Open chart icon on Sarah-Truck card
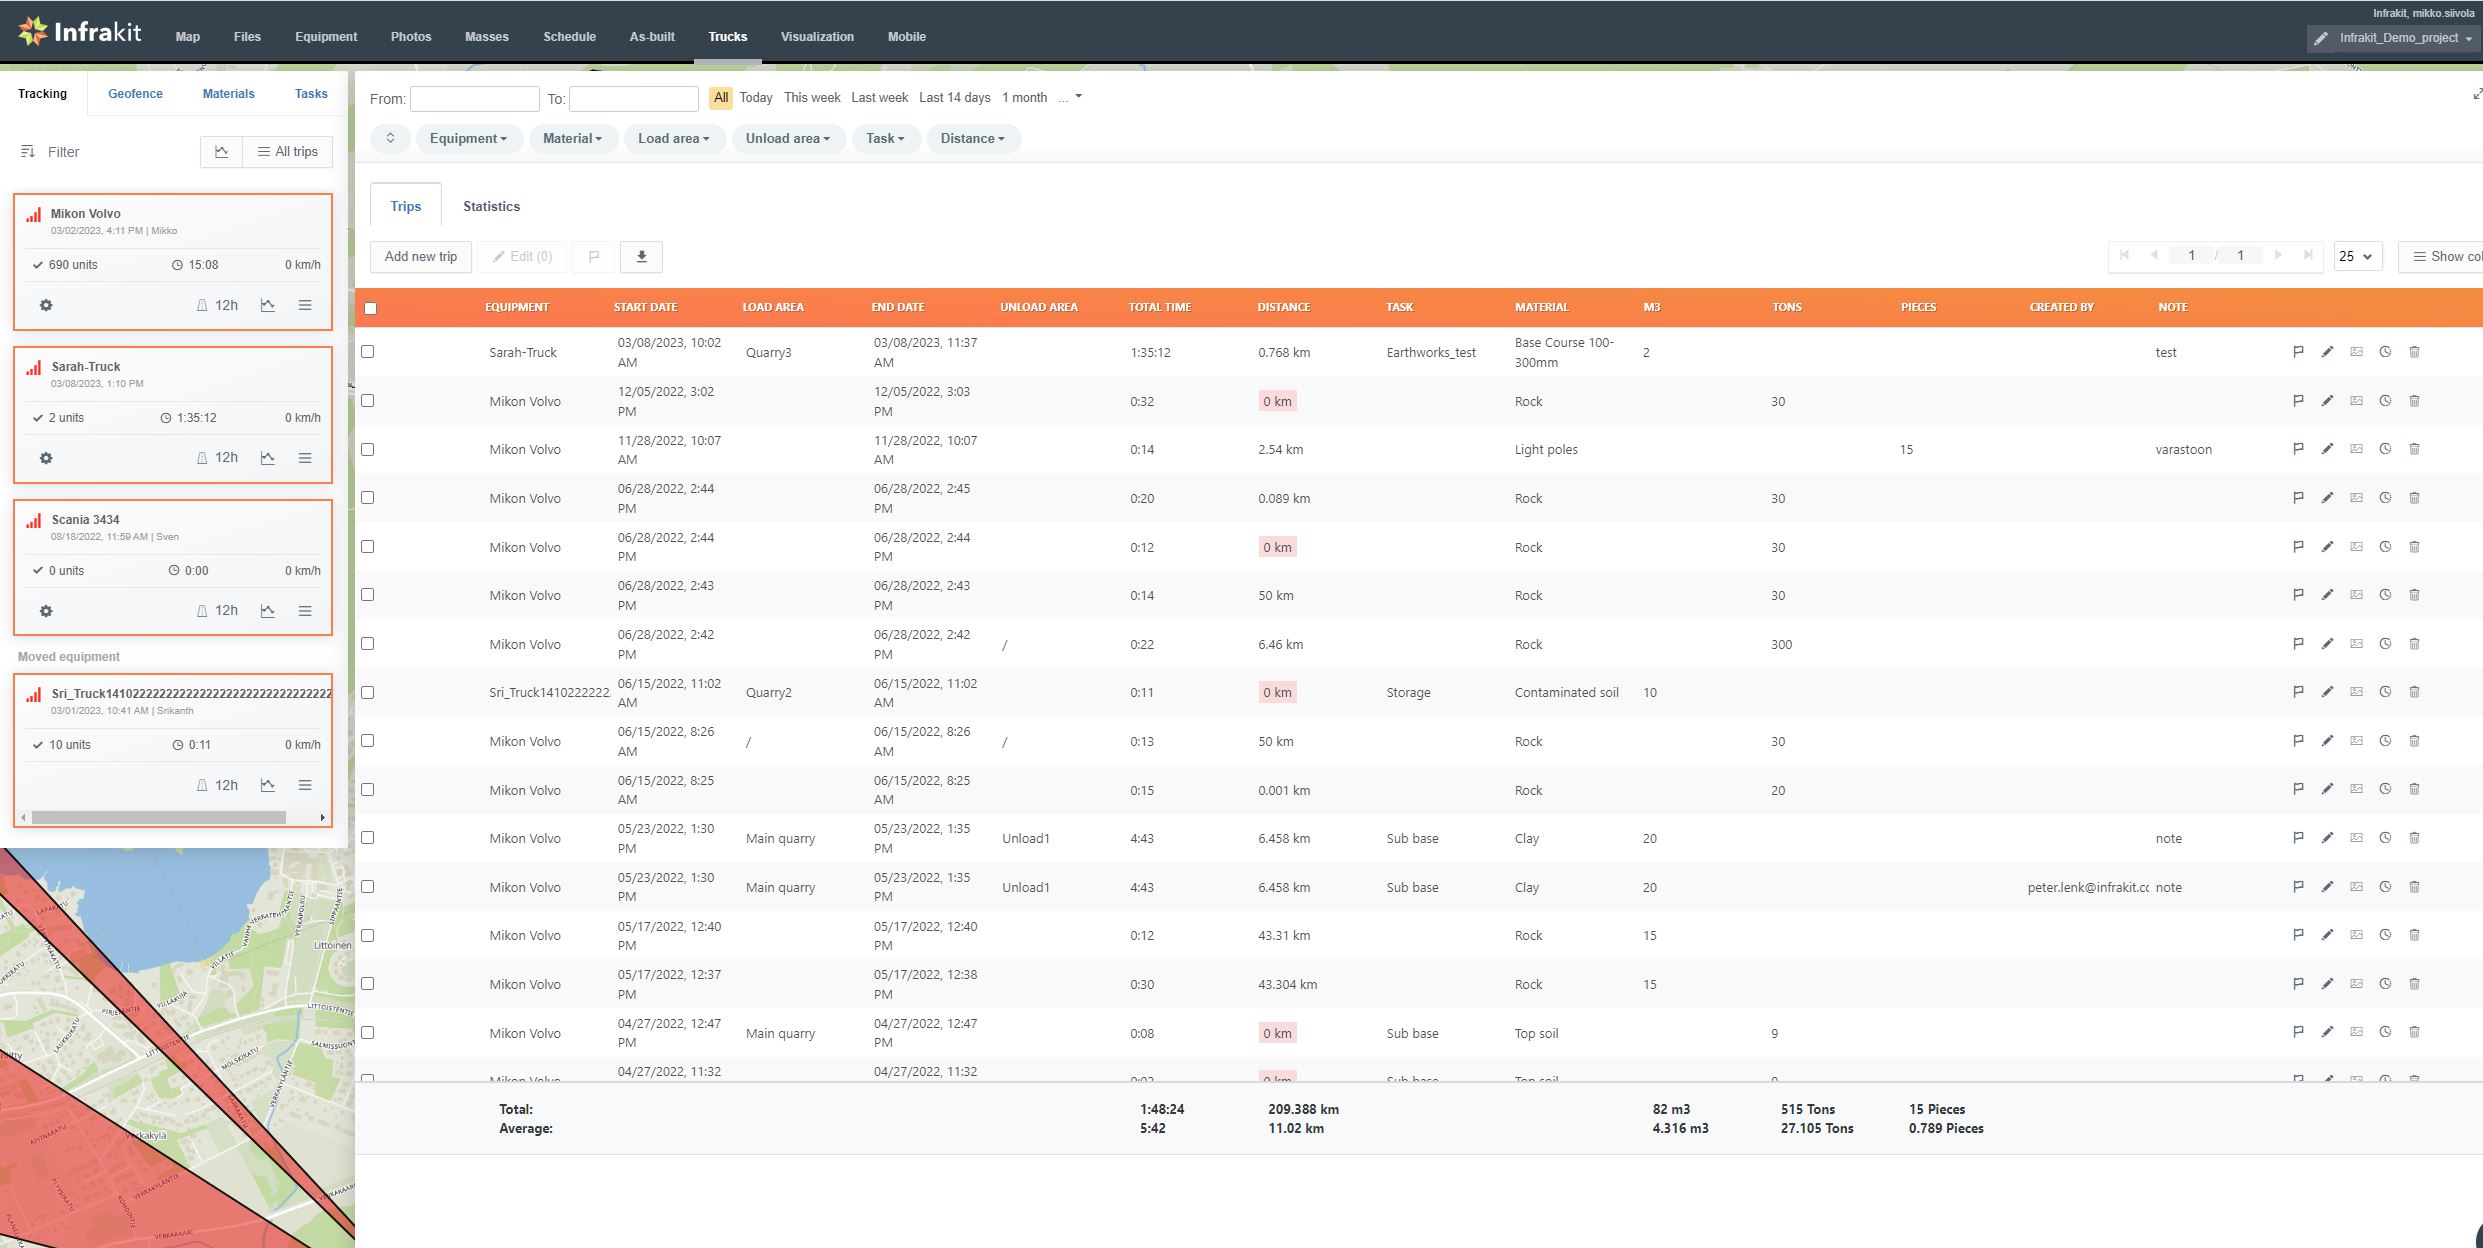2483x1248 pixels. tap(268, 458)
